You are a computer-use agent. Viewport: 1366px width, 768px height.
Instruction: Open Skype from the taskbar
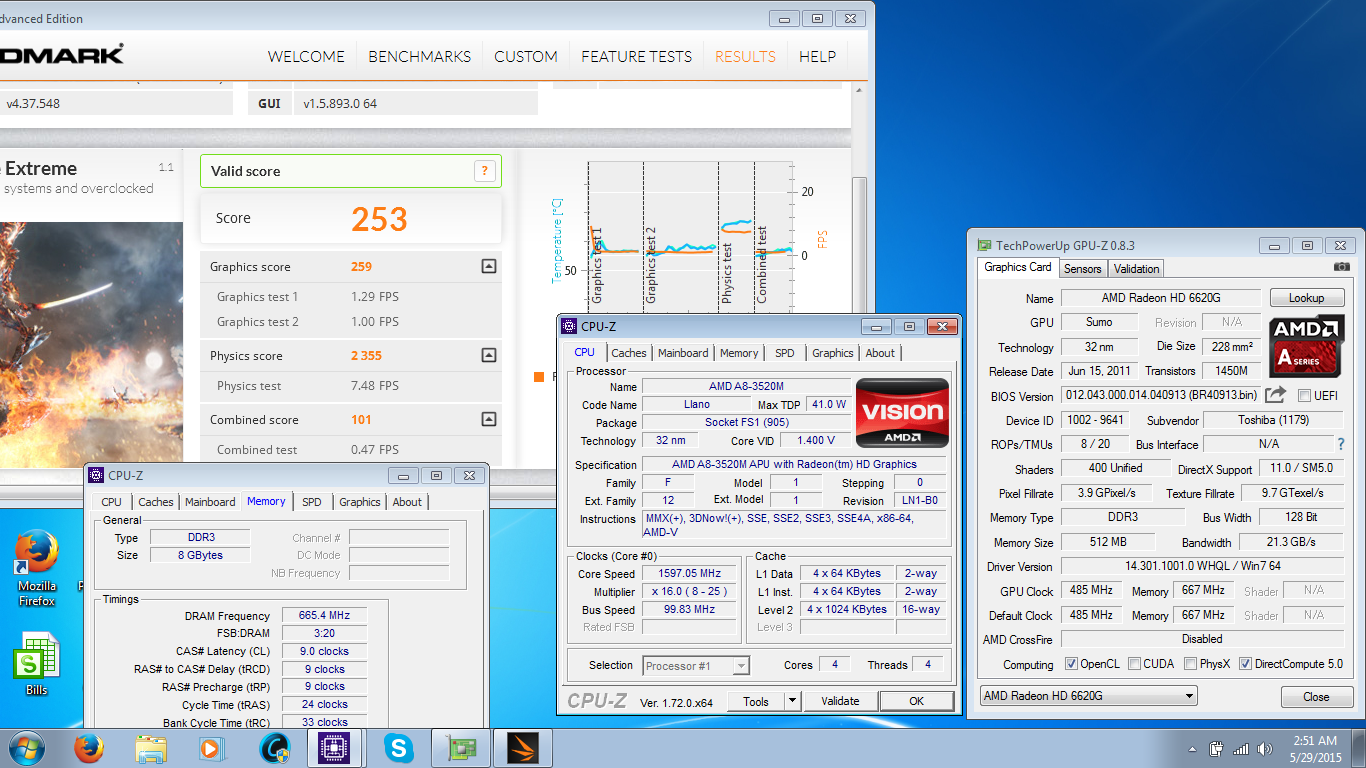(398, 748)
